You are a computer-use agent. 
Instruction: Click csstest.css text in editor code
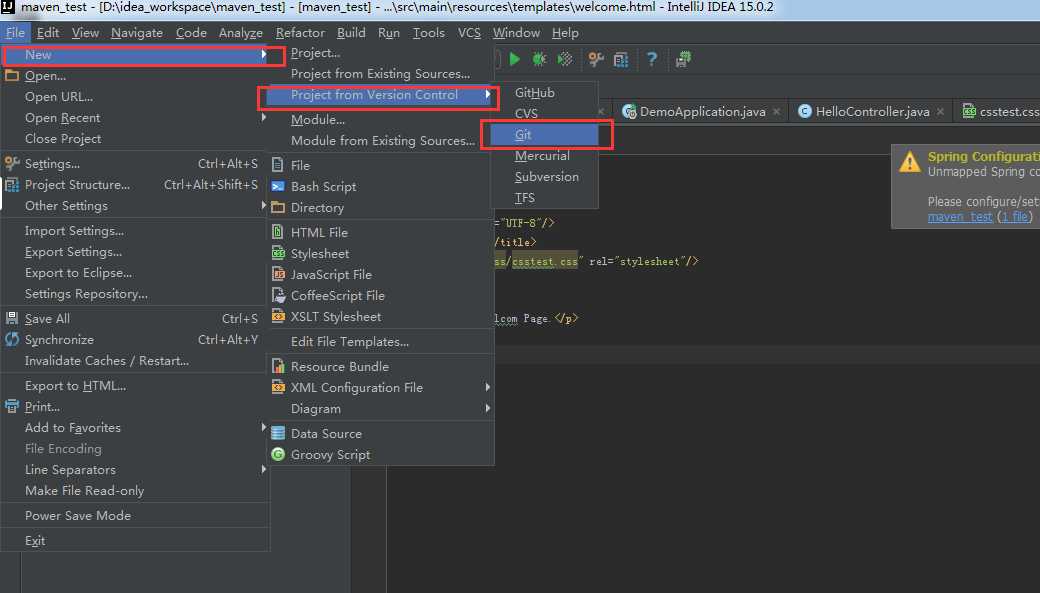point(545,261)
